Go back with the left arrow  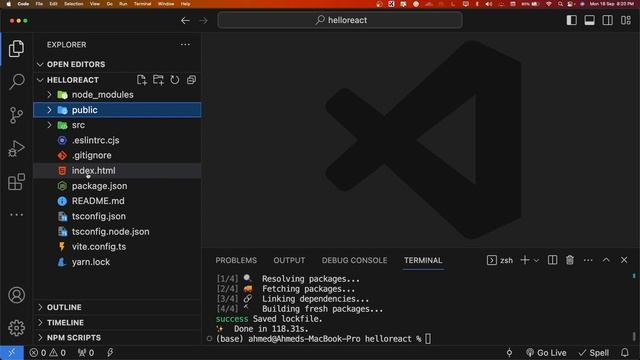click(x=185, y=20)
